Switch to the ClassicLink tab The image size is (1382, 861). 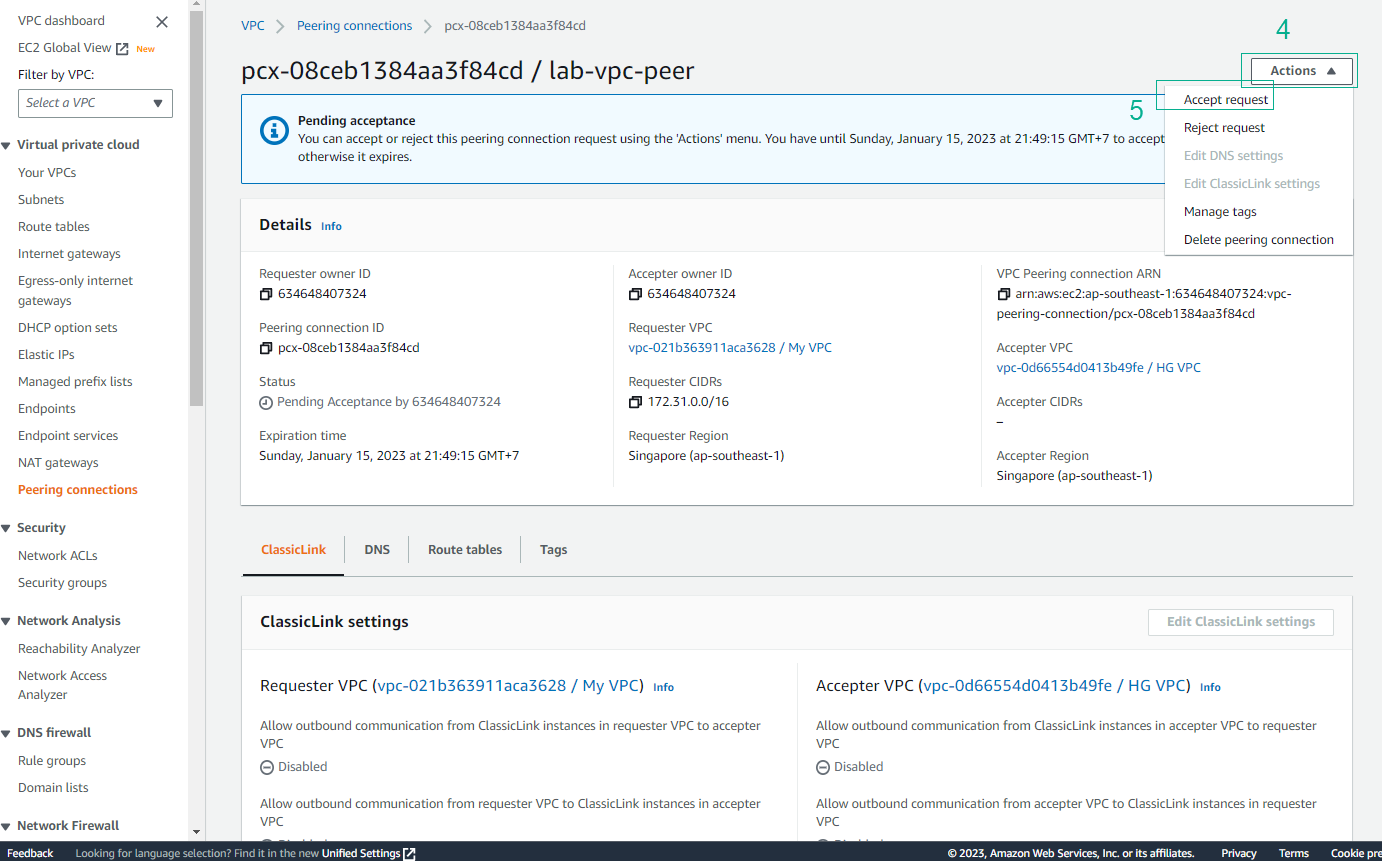pos(293,550)
